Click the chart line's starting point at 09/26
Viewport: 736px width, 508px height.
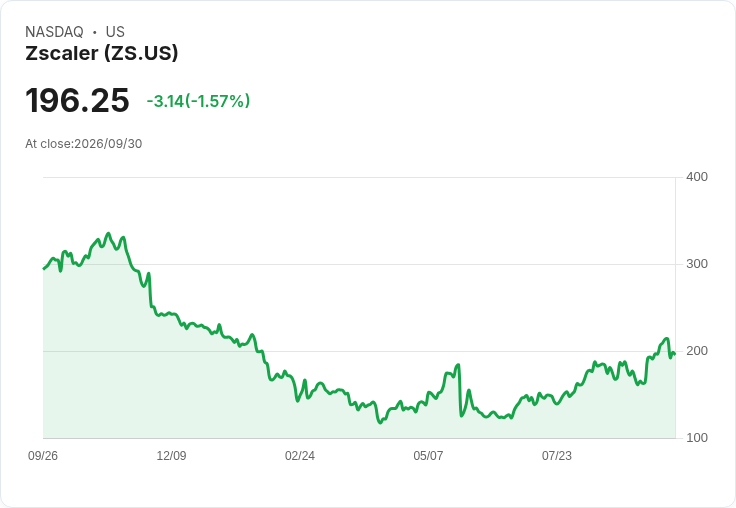[x=44, y=269]
